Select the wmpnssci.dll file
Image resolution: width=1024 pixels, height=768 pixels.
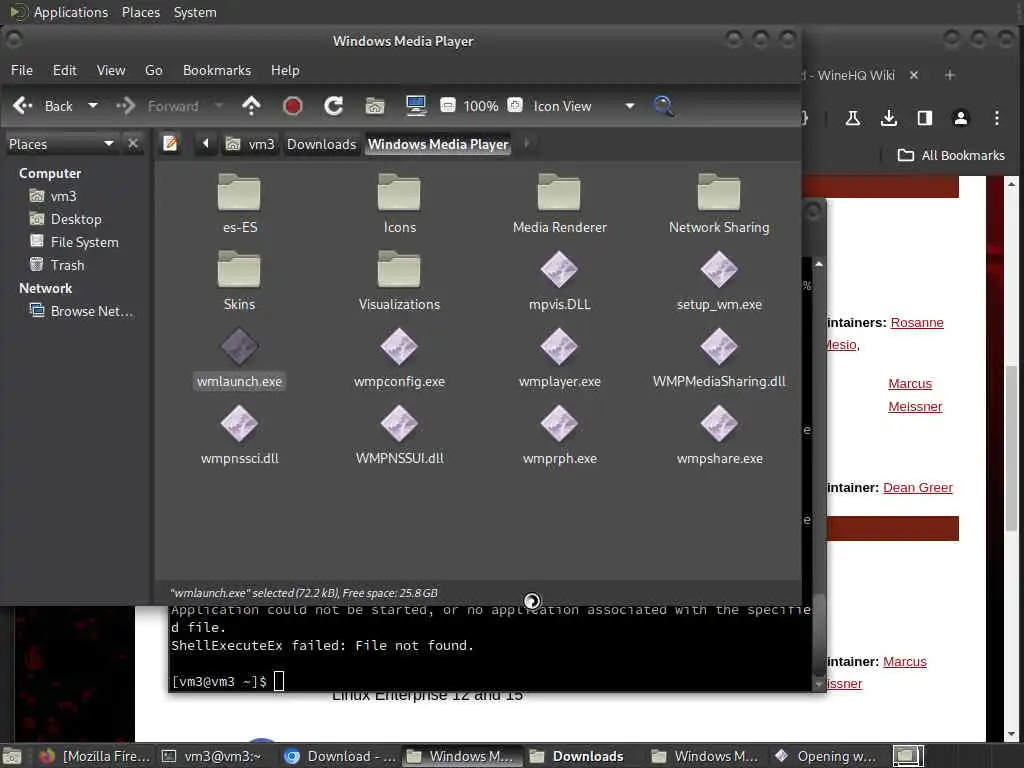(240, 435)
